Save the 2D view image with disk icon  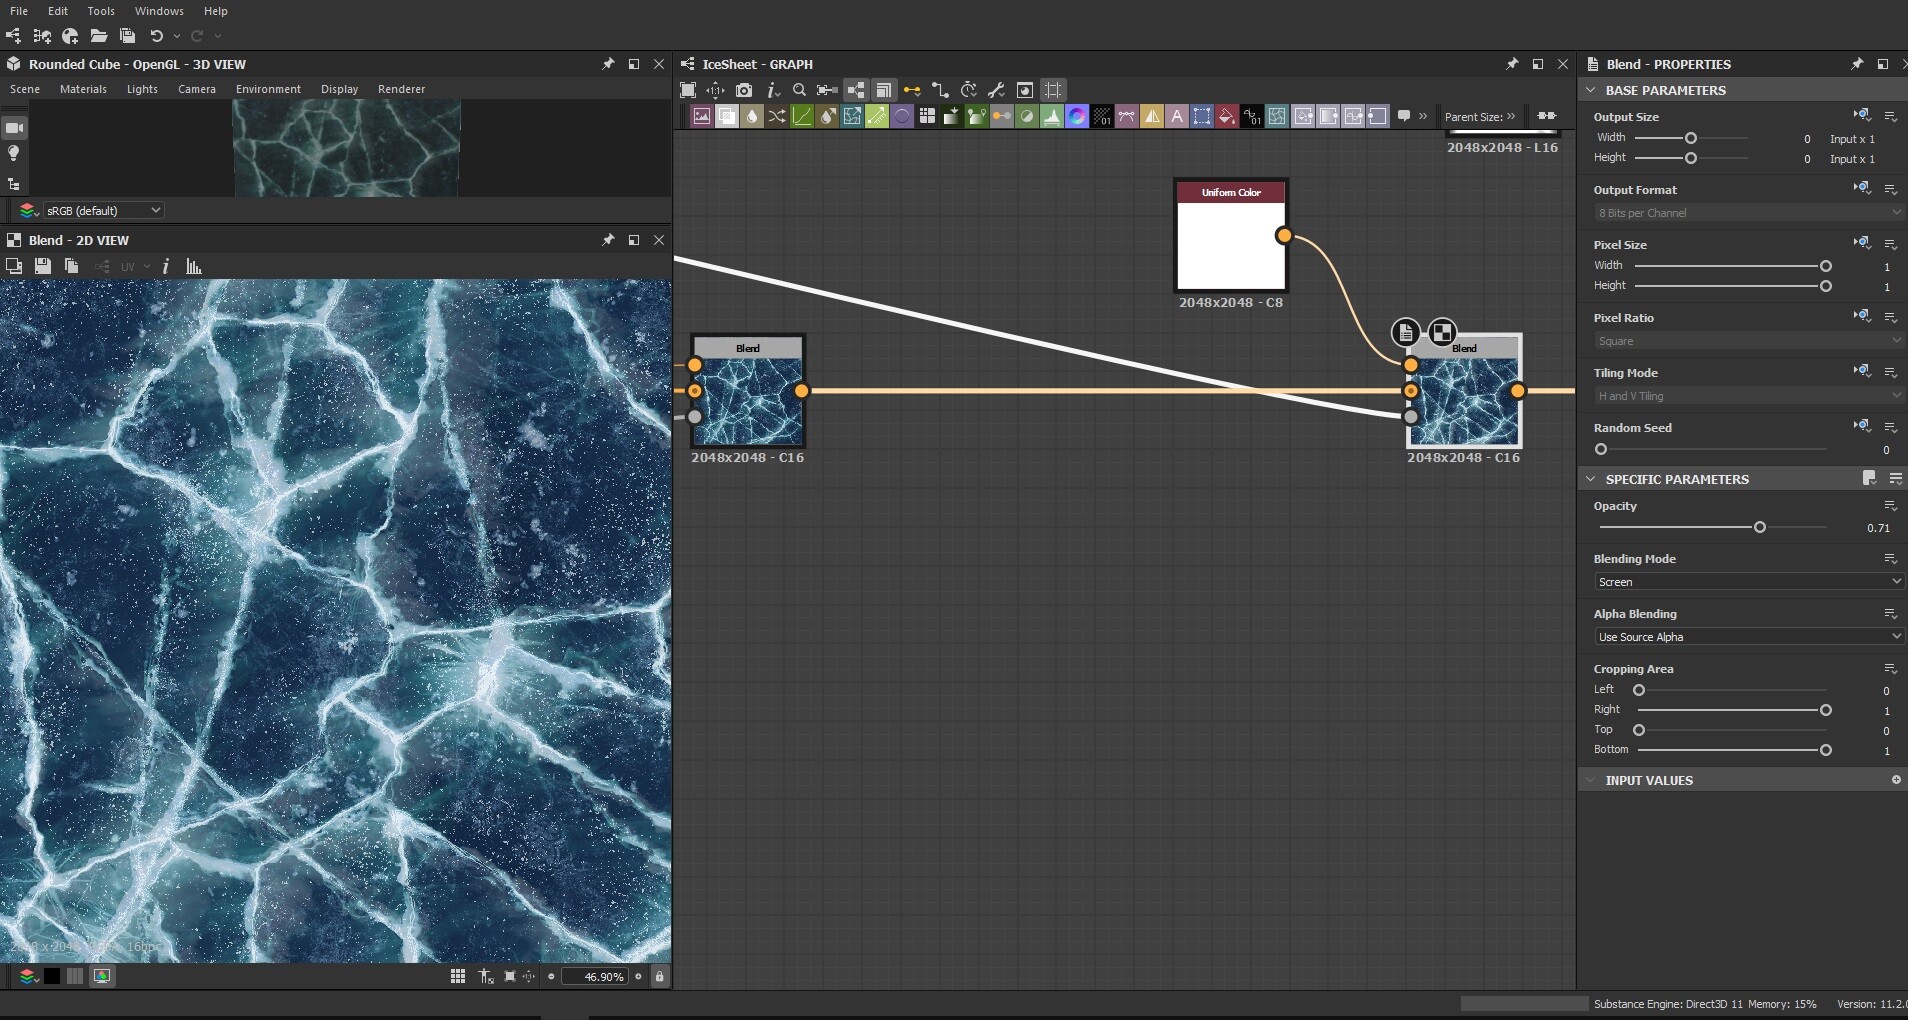[x=42, y=266]
